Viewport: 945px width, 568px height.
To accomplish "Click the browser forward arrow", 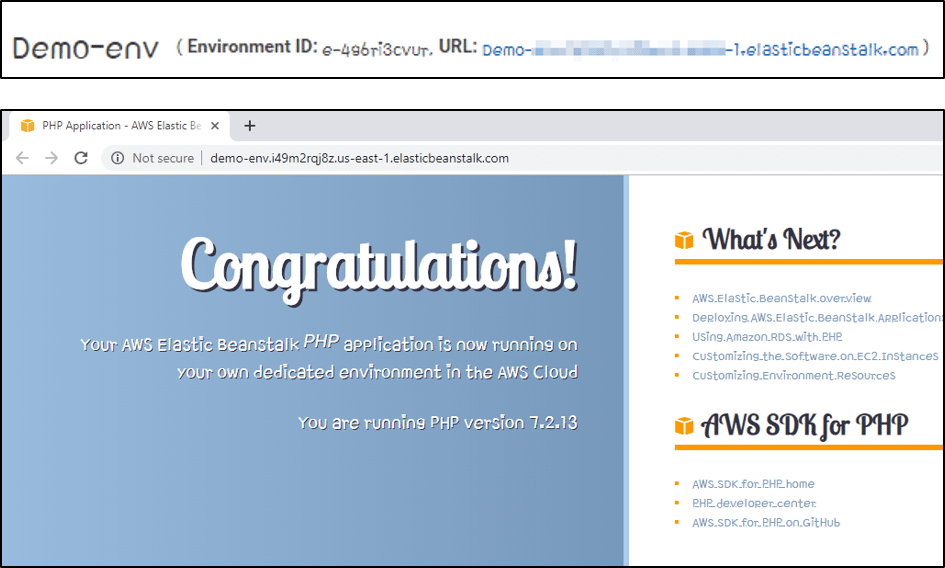I will (52, 158).
